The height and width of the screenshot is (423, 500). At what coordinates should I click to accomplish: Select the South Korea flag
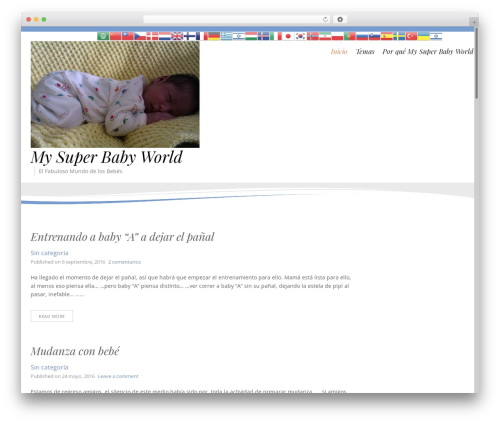tap(300, 36)
